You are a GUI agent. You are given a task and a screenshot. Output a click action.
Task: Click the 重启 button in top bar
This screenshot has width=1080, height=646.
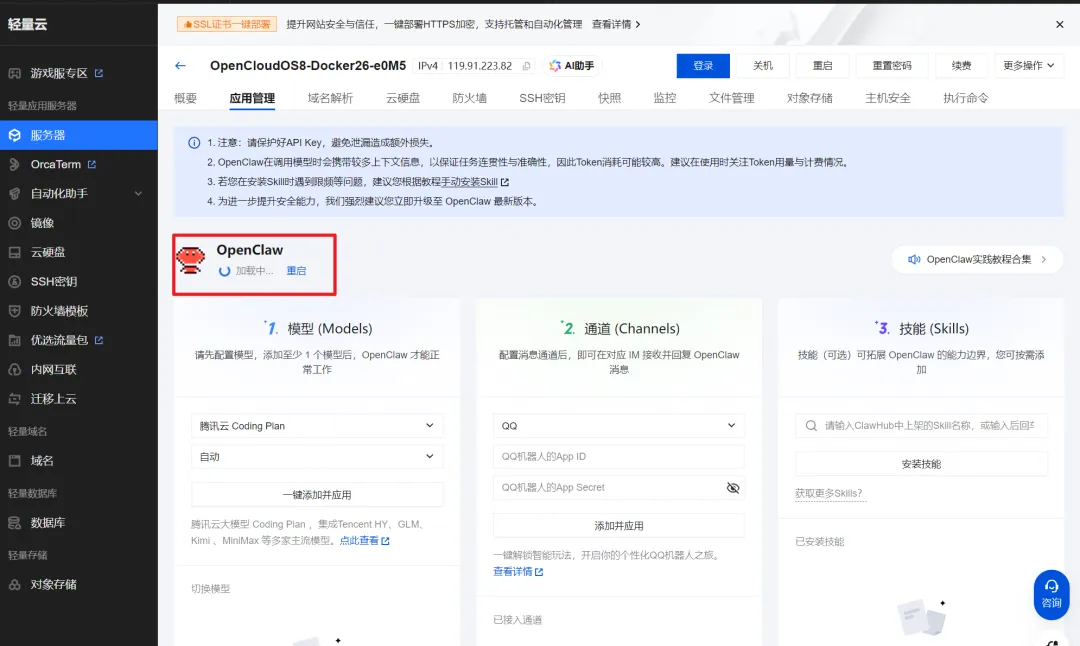pyautogui.click(x=822, y=65)
